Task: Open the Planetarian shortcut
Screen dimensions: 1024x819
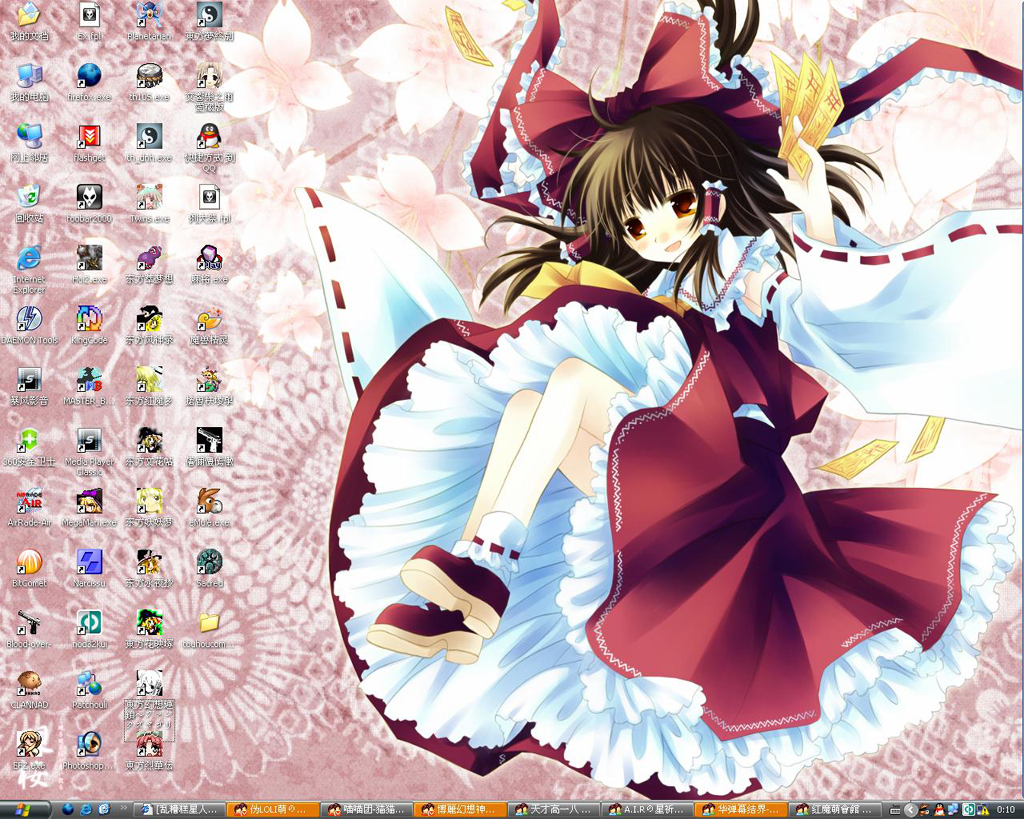Action: (149, 22)
